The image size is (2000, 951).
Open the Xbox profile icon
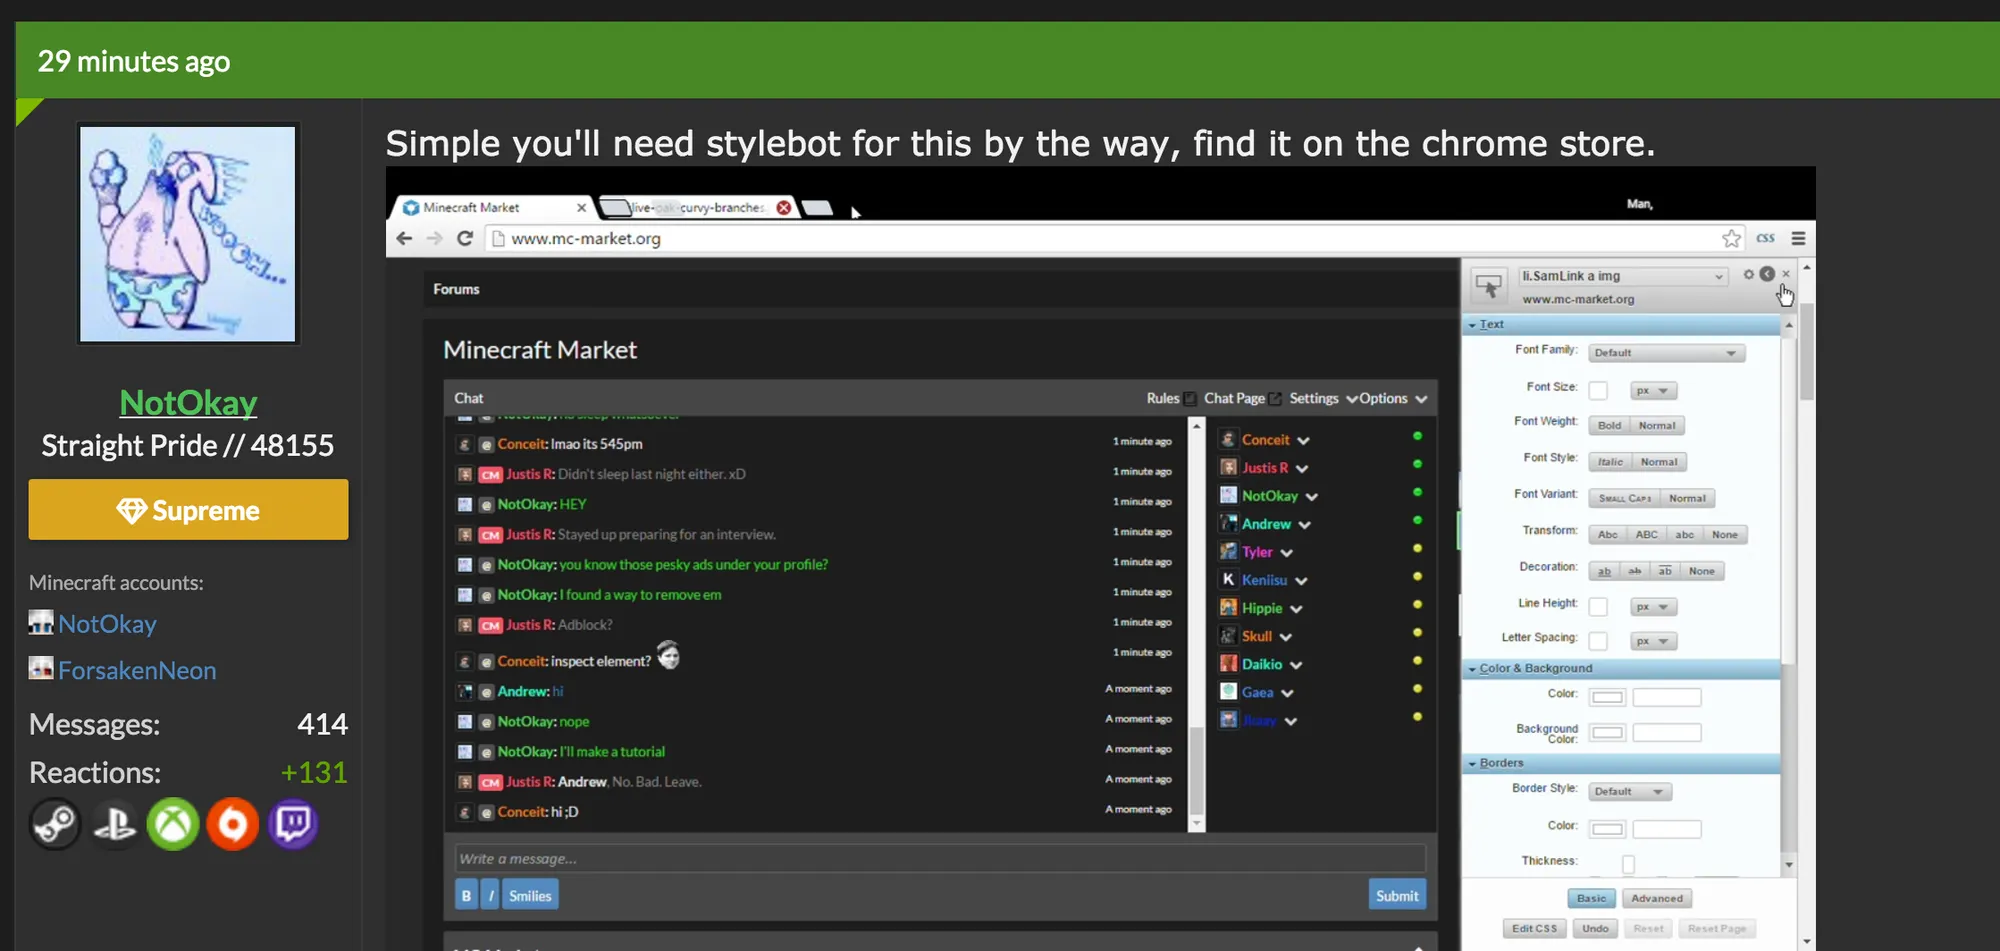point(173,824)
